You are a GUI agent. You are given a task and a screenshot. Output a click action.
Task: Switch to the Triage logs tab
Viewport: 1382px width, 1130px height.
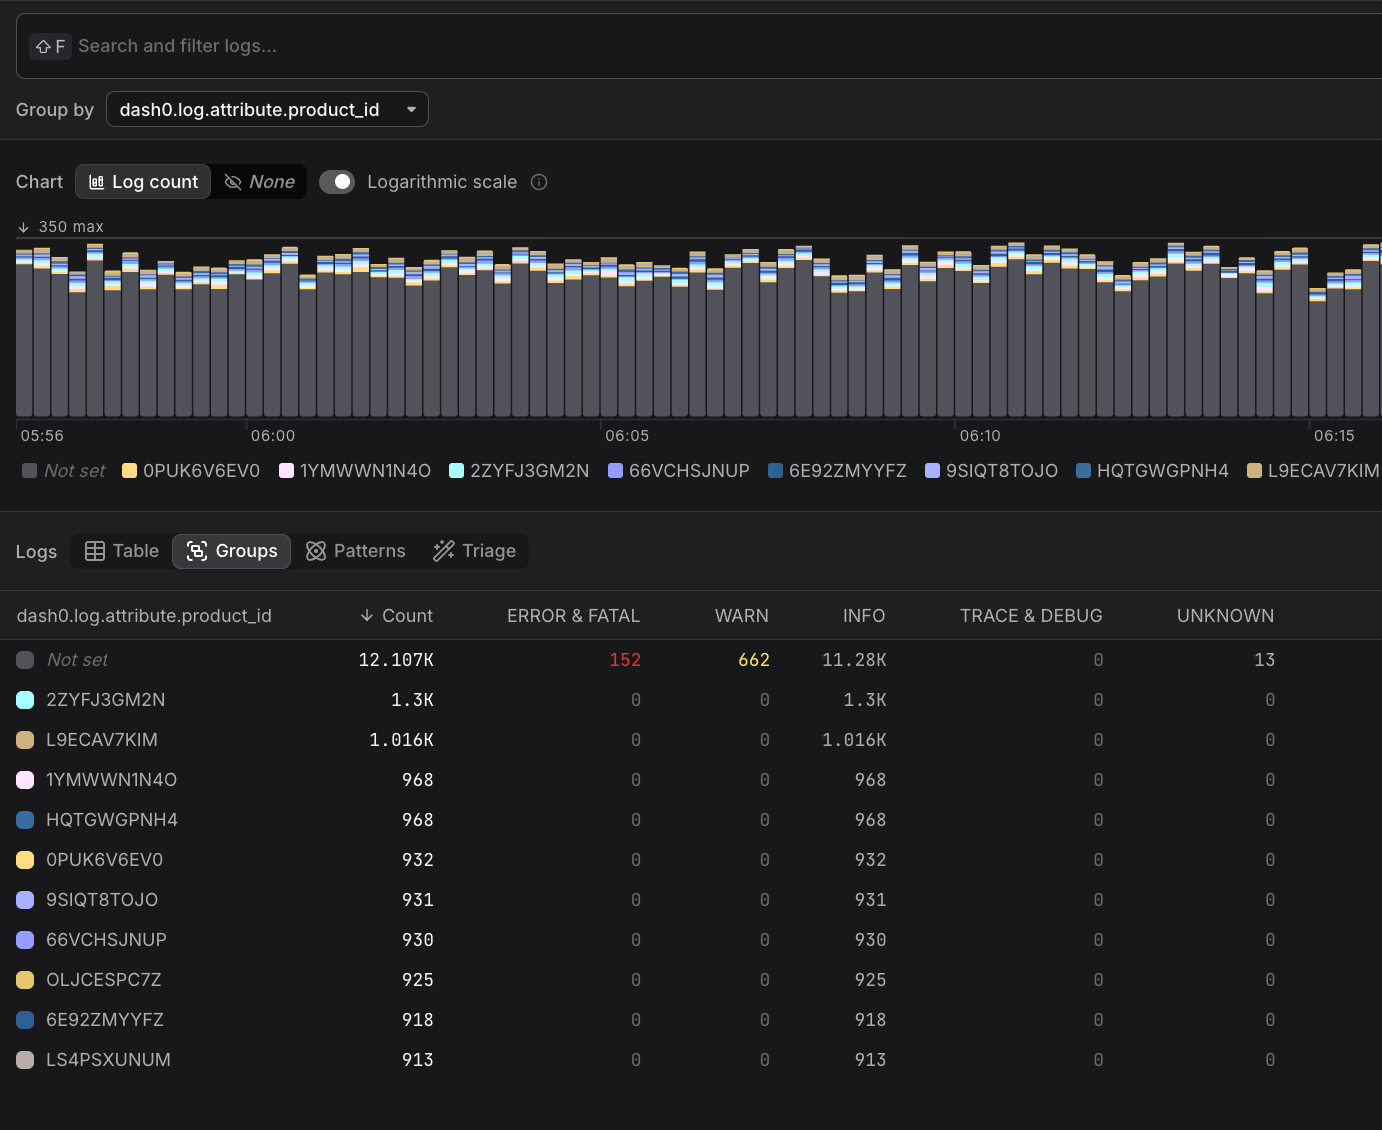[475, 551]
